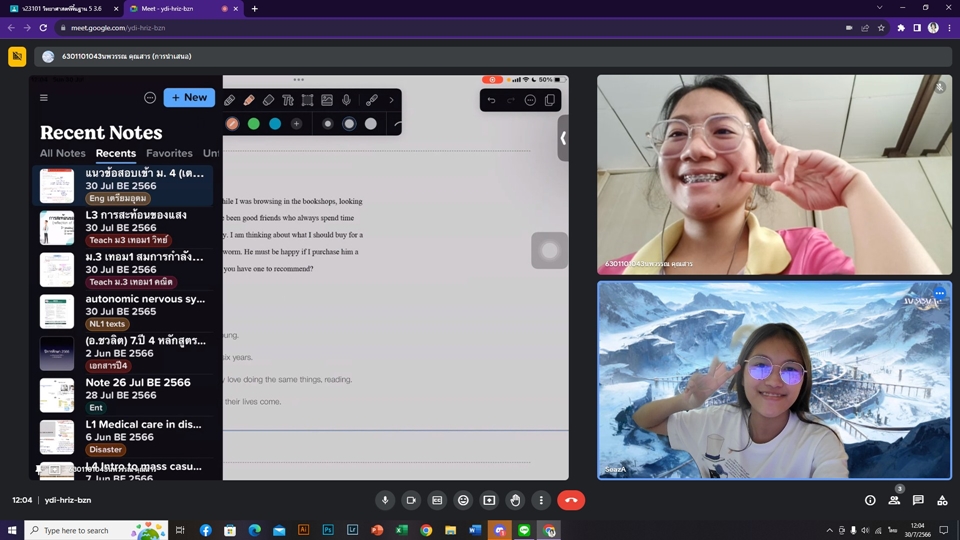Screen dimensions: 960x540
Task: Click the address bar meet.google.com URL
Action: coord(118,28)
